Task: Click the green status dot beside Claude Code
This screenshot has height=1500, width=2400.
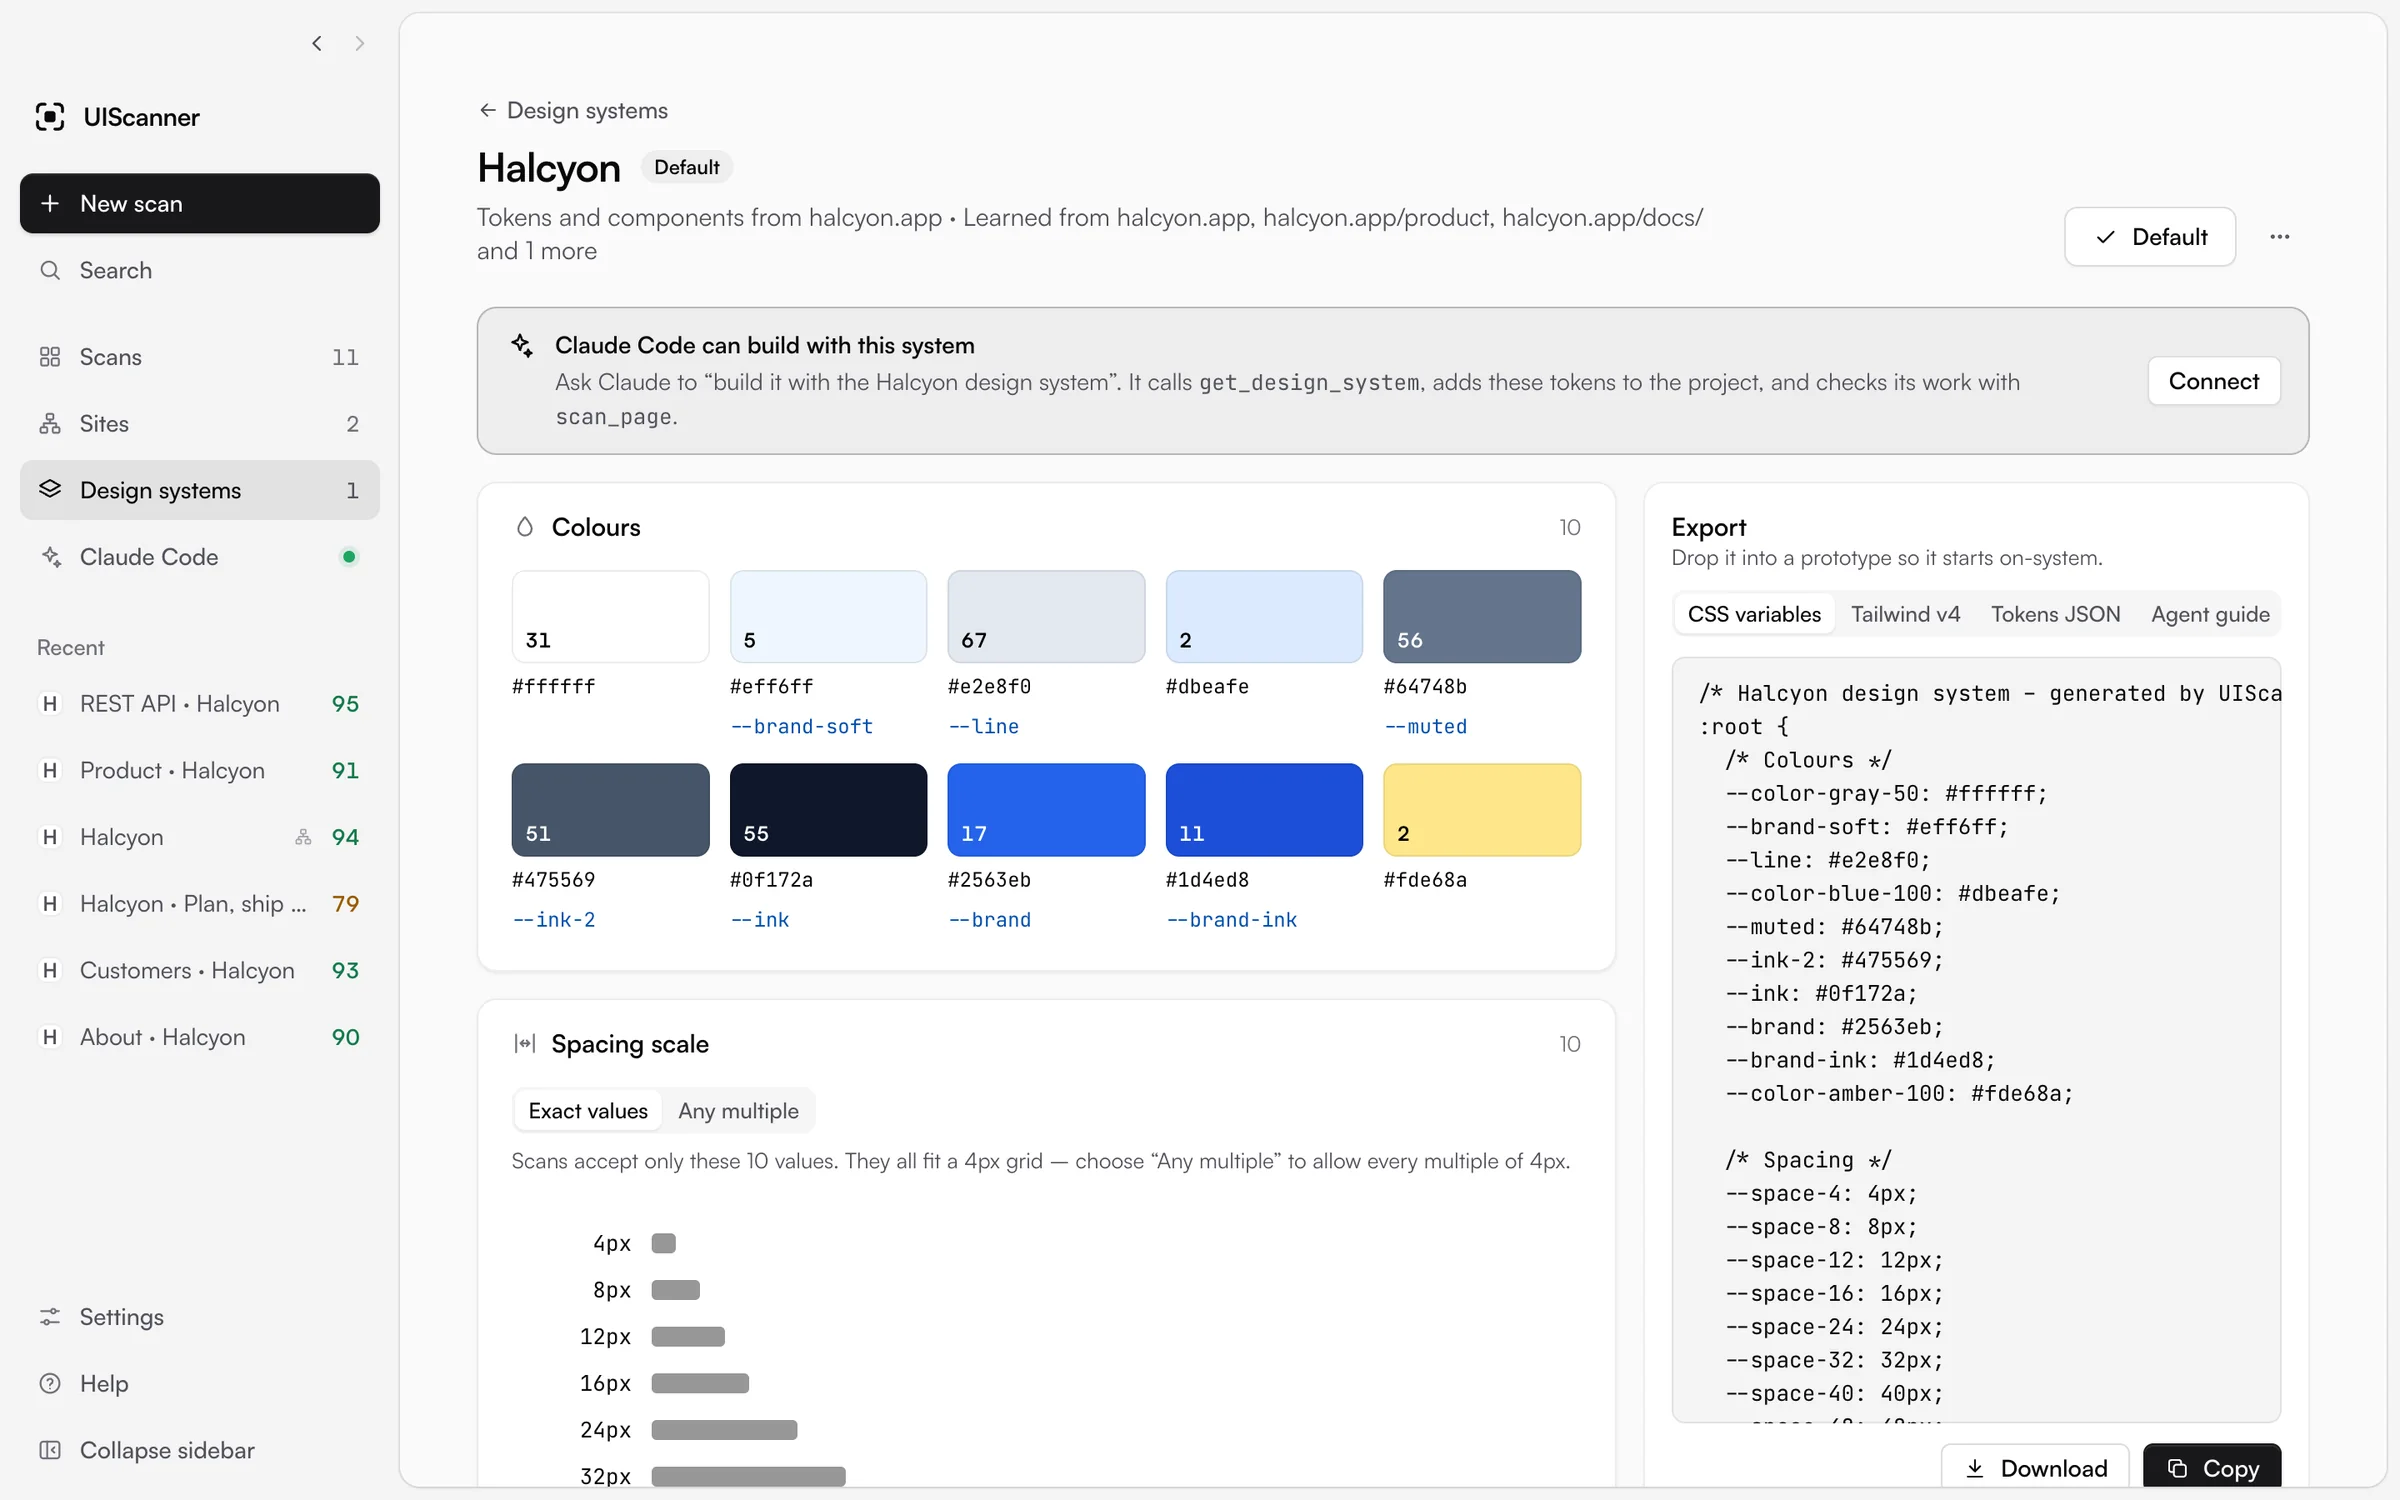Action: (x=349, y=557)
